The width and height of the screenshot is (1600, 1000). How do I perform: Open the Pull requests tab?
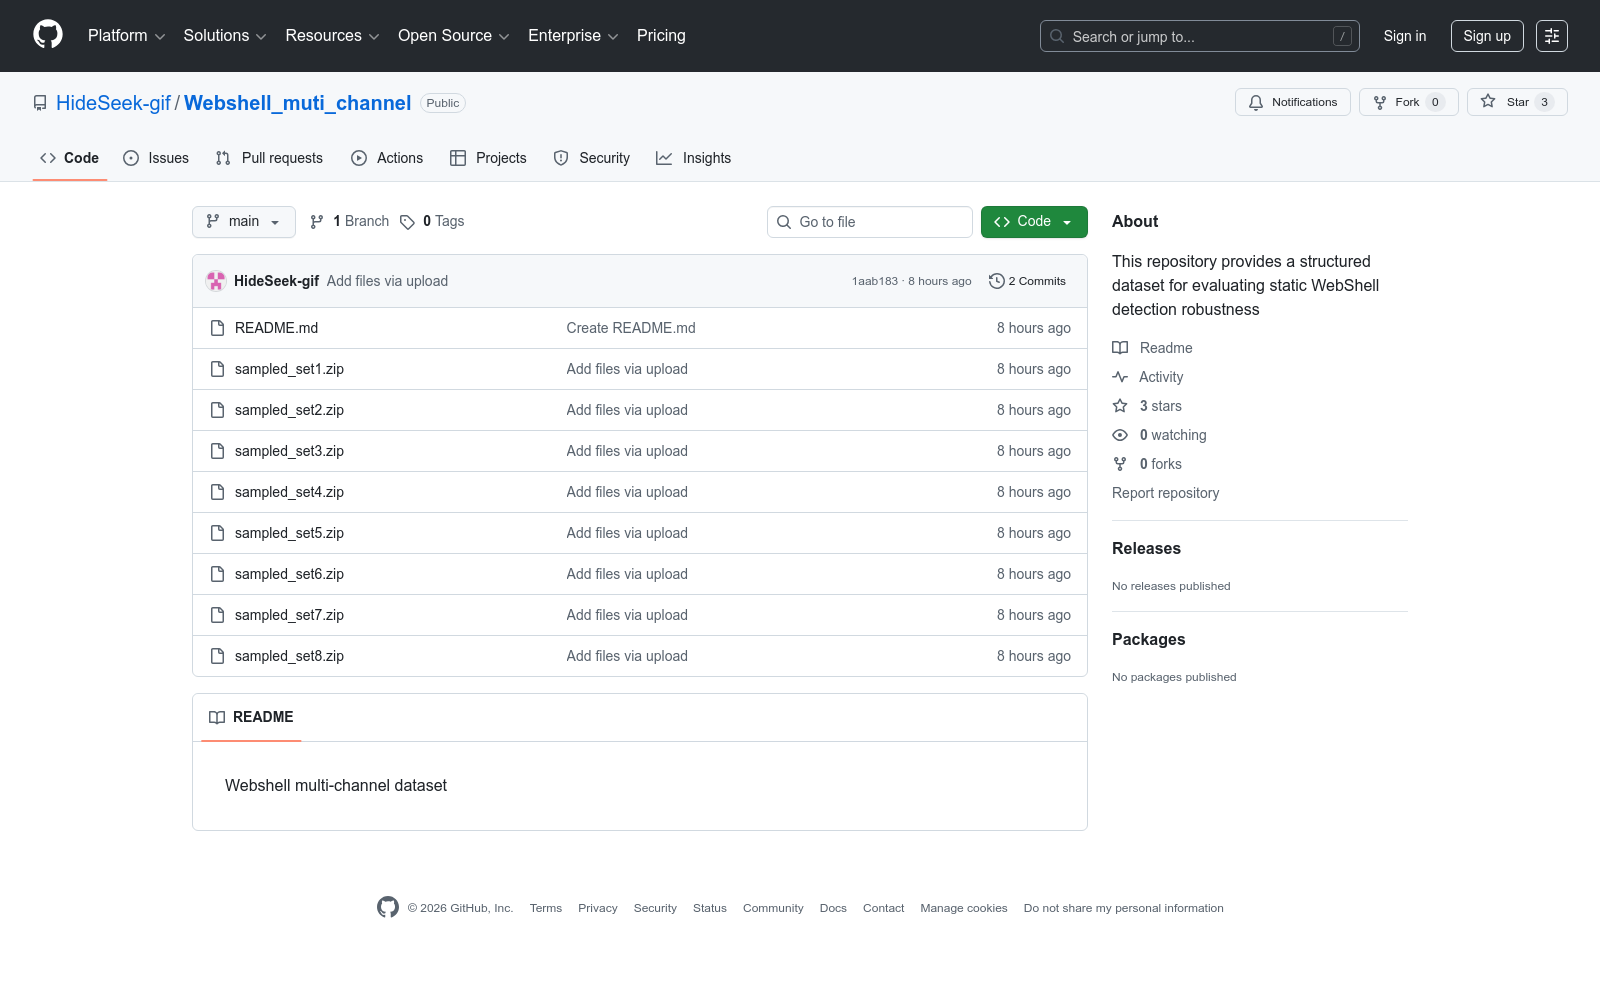coord(269,158)
